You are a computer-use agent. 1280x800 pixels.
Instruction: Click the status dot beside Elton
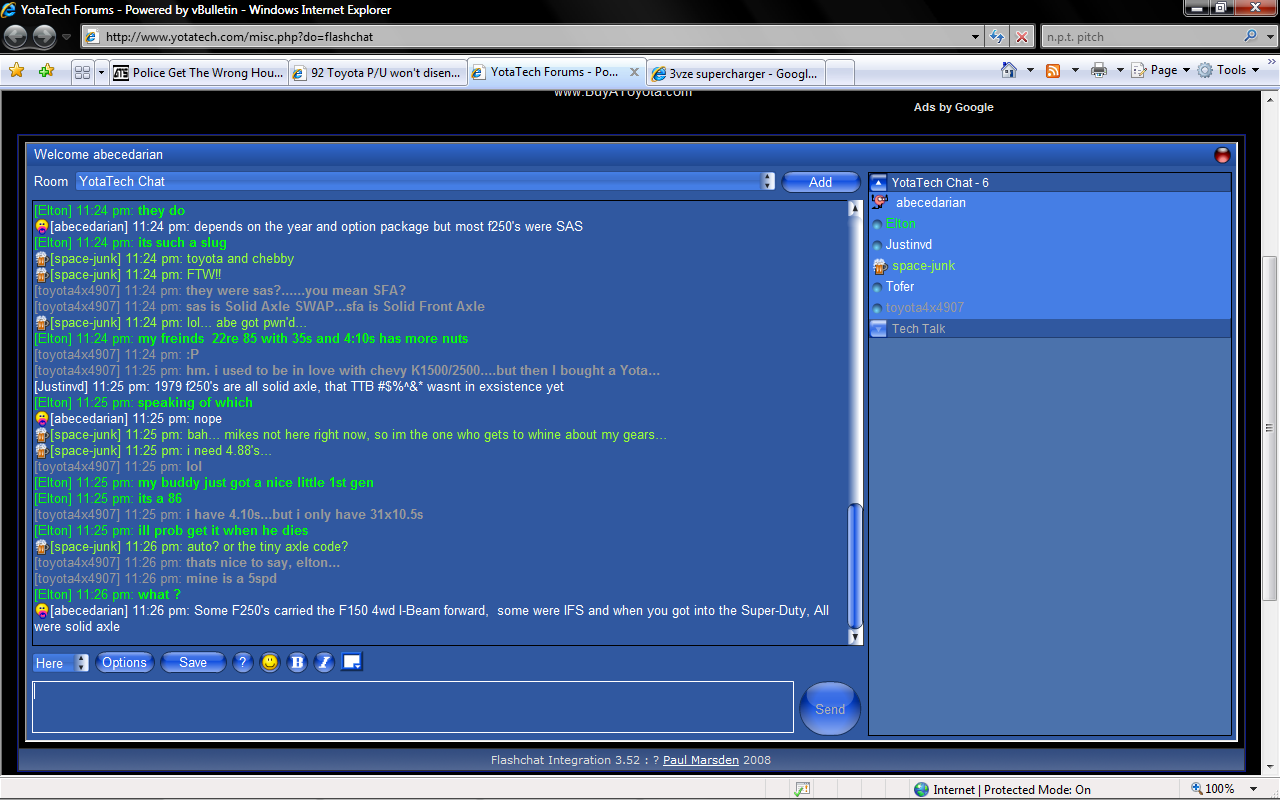click(x=877, y=224)
